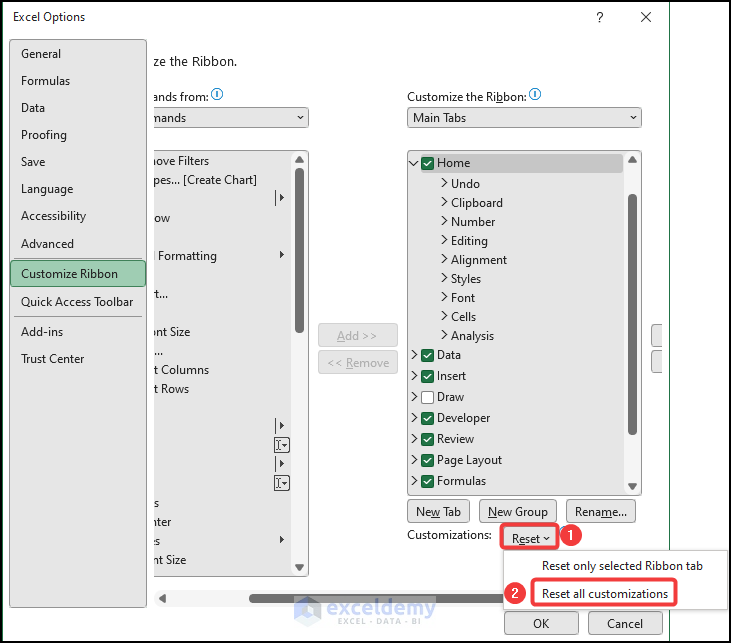731x643 pixels.
Task: Select the Formatting command with submenu arrow
Action: tap(222, 256)
